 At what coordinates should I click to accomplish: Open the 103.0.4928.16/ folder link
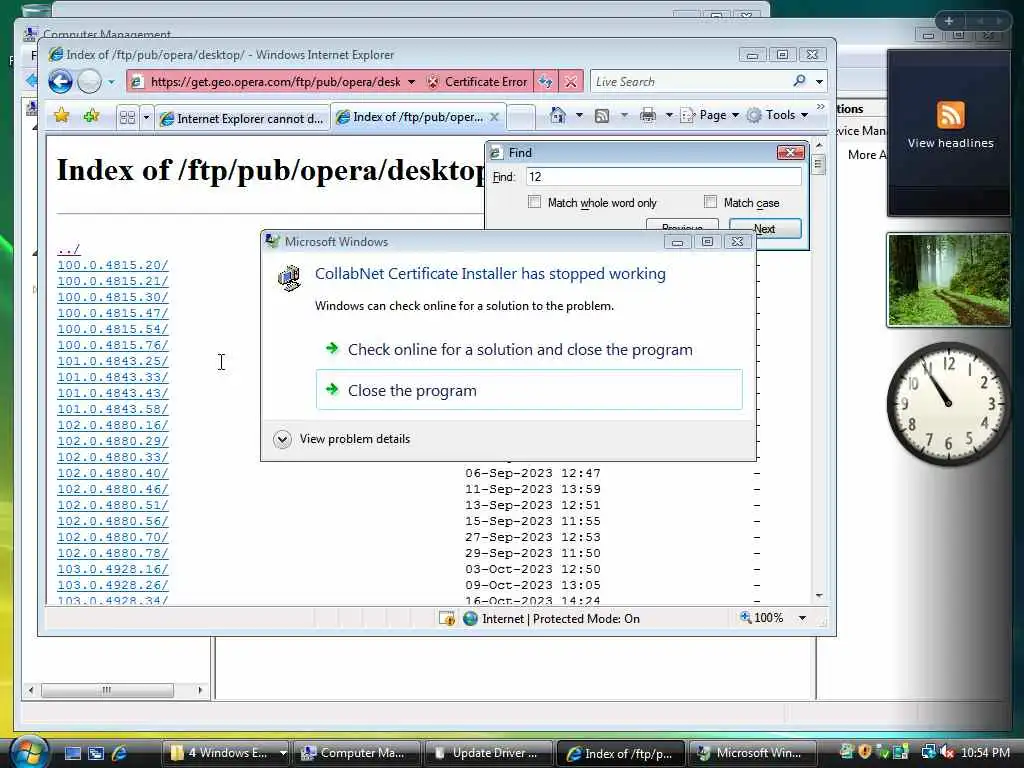(x=112, y=569)
